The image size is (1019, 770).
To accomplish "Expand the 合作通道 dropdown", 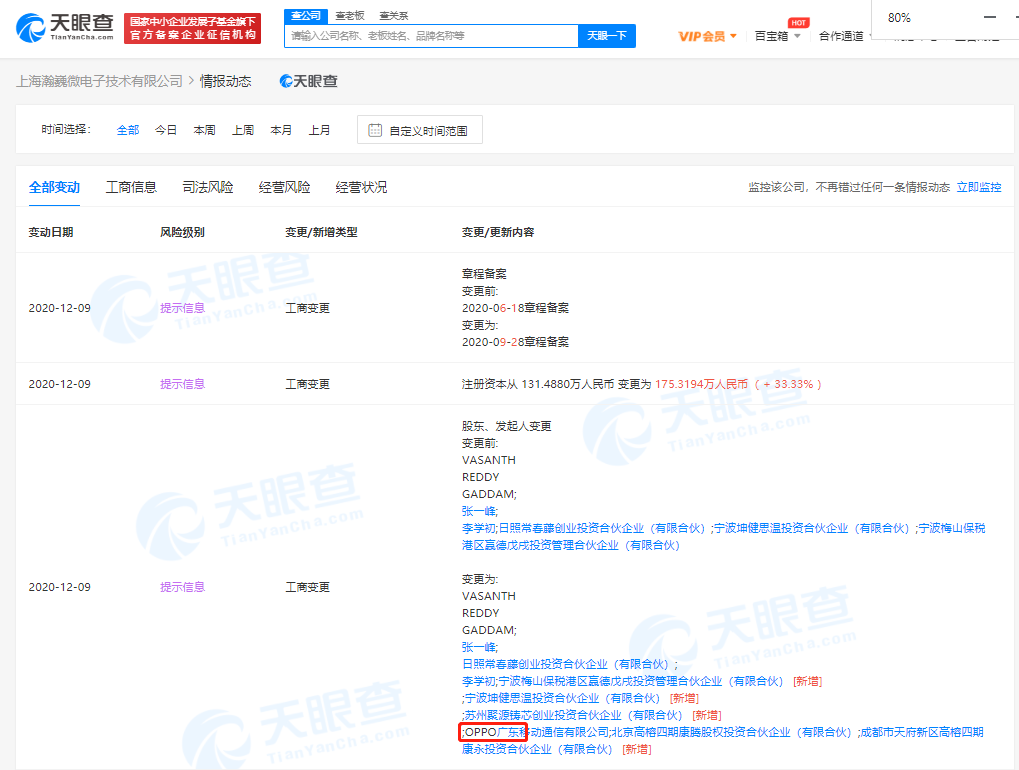I will coord(845,36).
